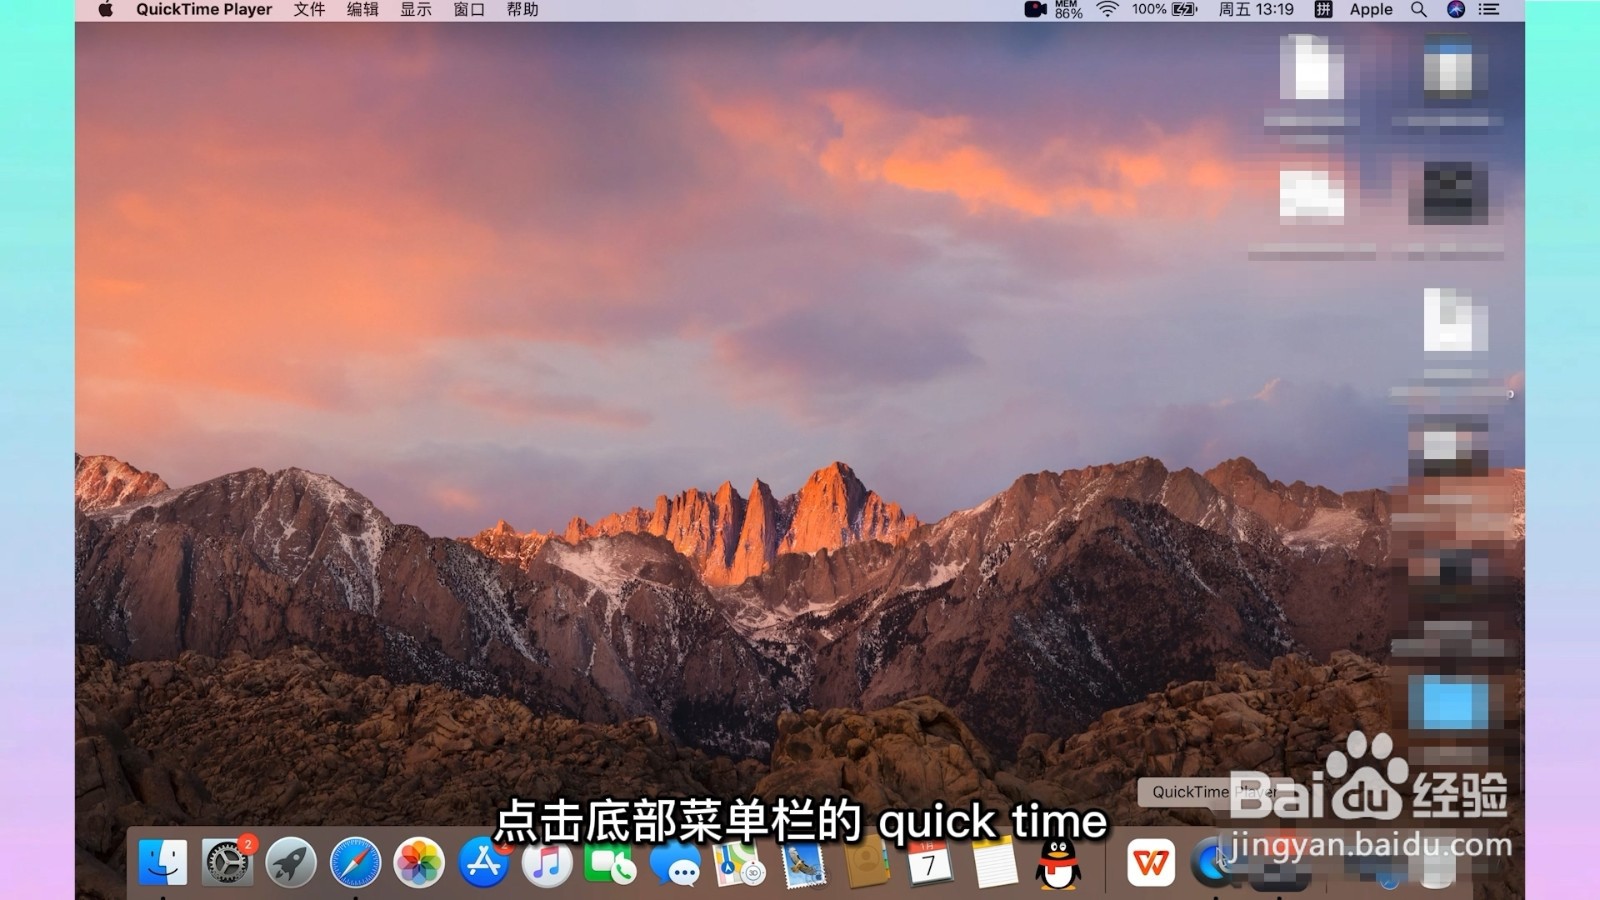This screenshot has height=900, width=1600.
Task: Open the 帮助 menu
Action: coord(522,10)
